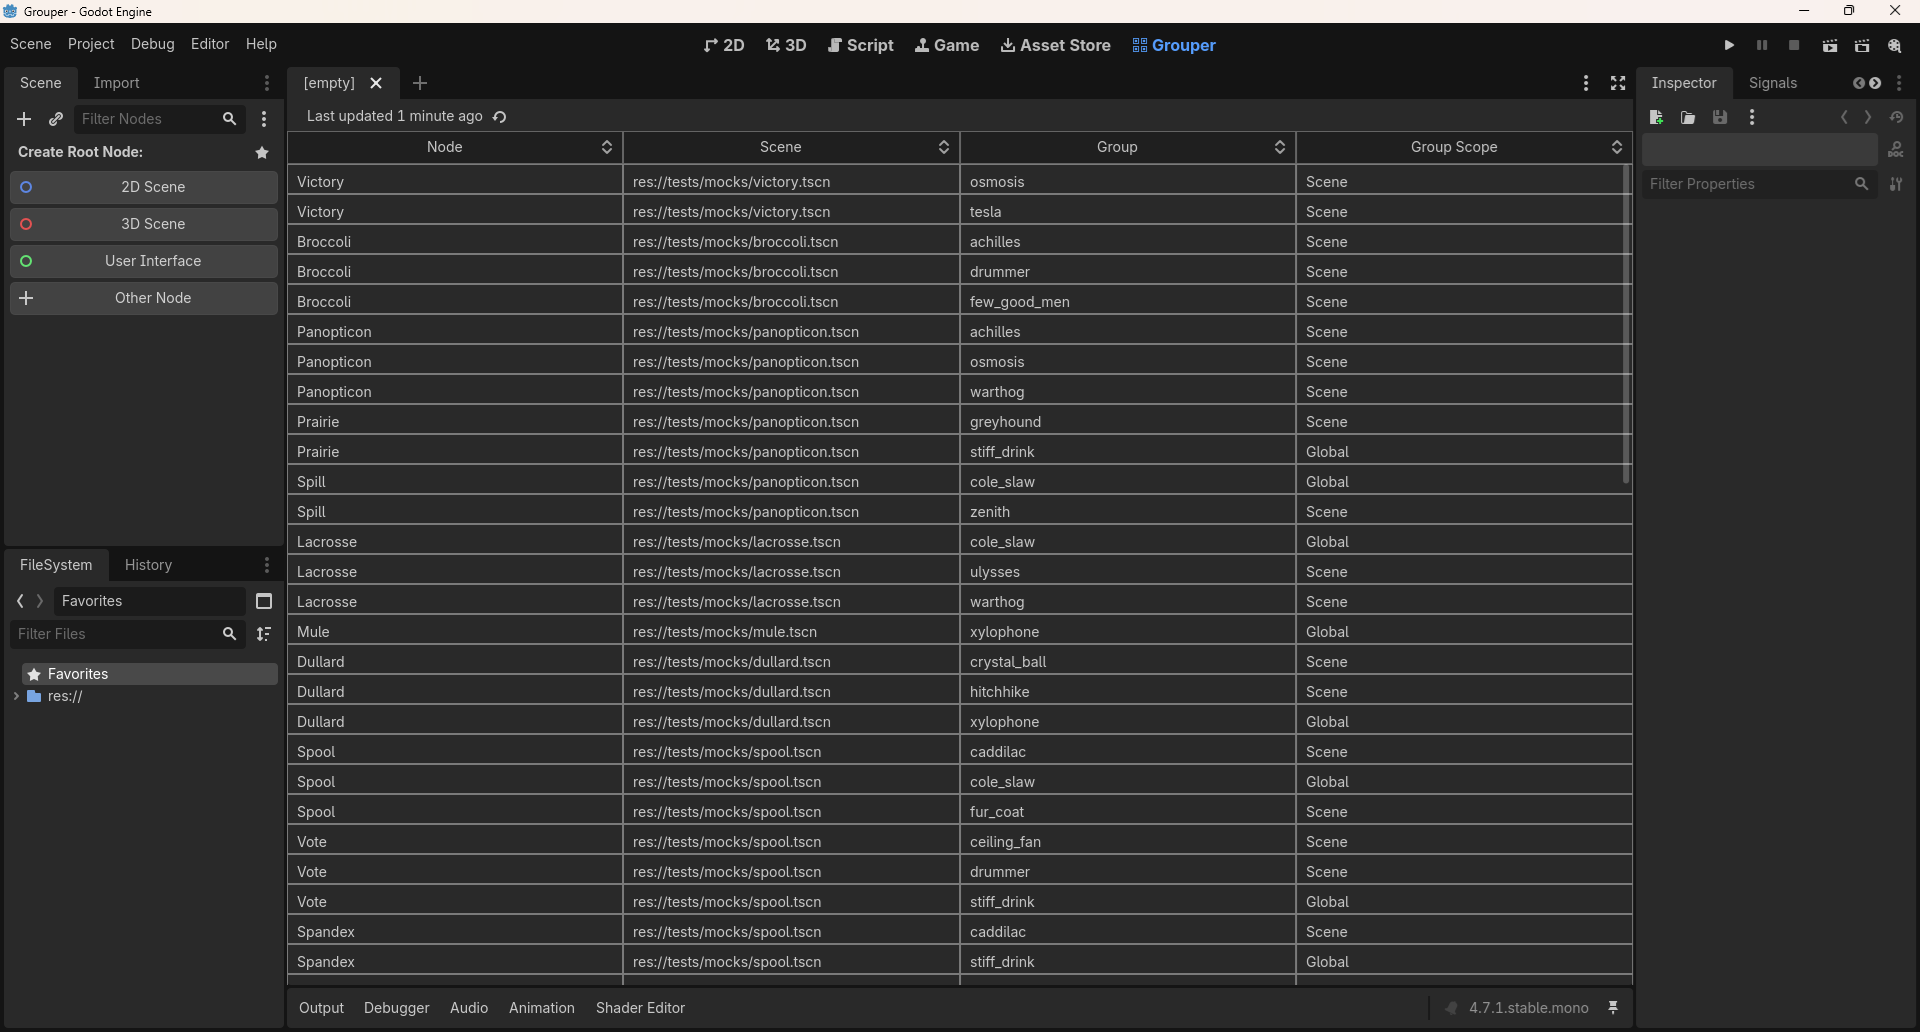
Task: Sort table by Scene column
Action: coord(791,147)
